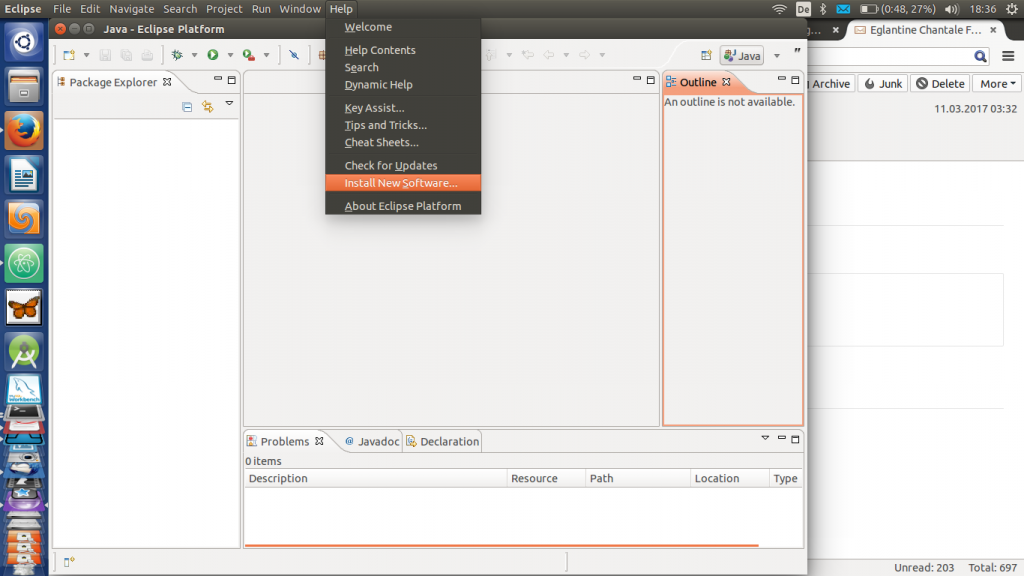Viewport: 1024px width, 576px height.
Task: Click the volume speaker indicator
Action: click(x=952, y=9)
